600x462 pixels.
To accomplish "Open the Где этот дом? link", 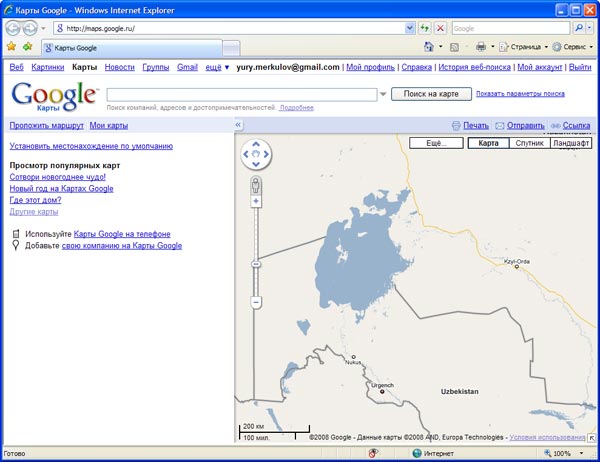I will coord(35,200).
